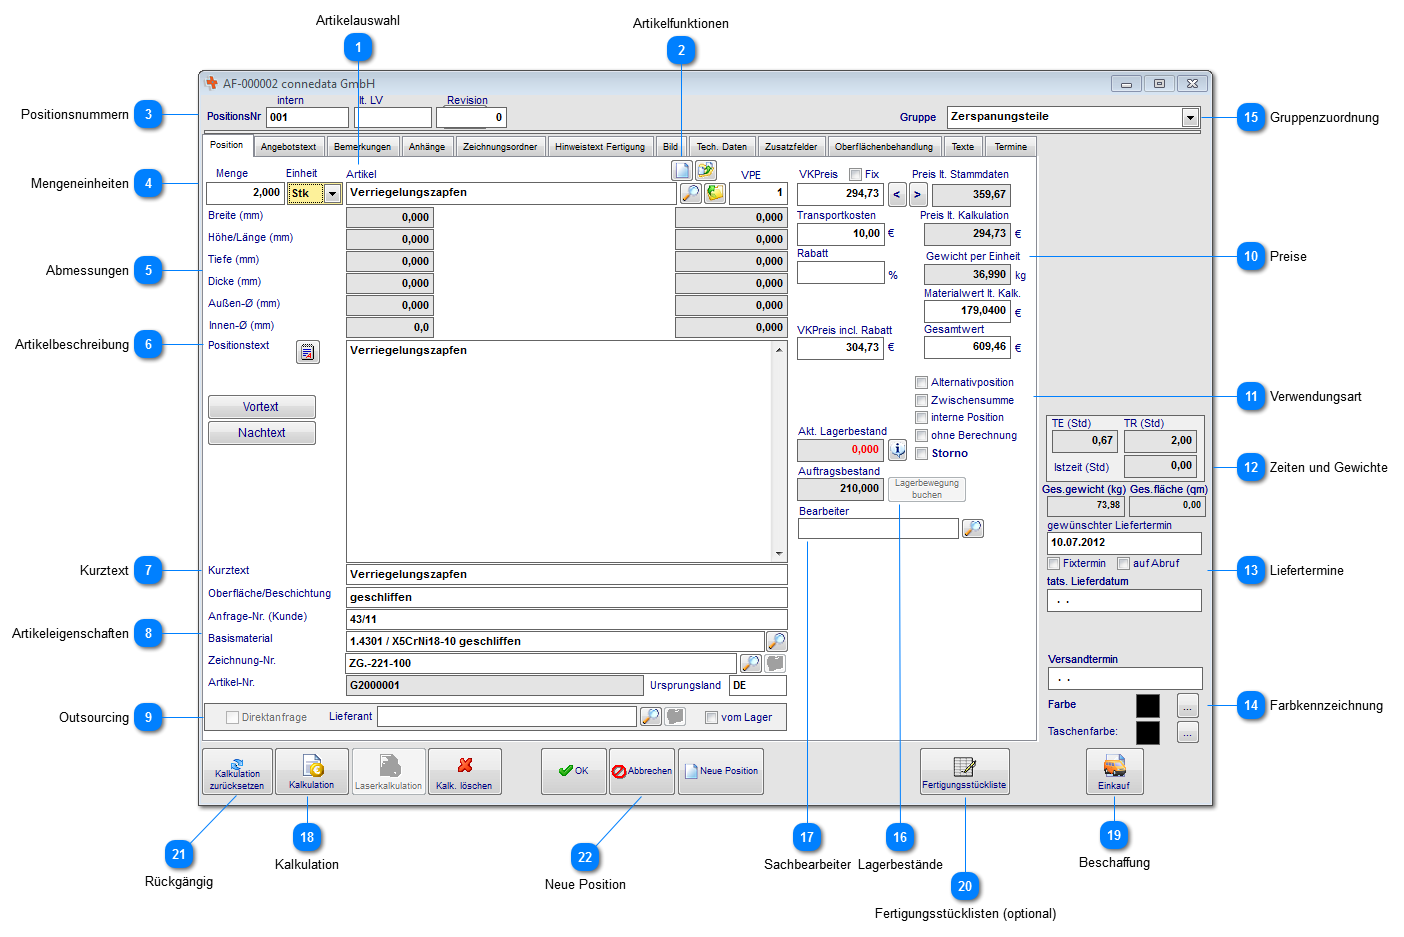Click the black Taschenfarbe color swatch
This screenshot has width=1404, height=937.
click(1148, 733)
